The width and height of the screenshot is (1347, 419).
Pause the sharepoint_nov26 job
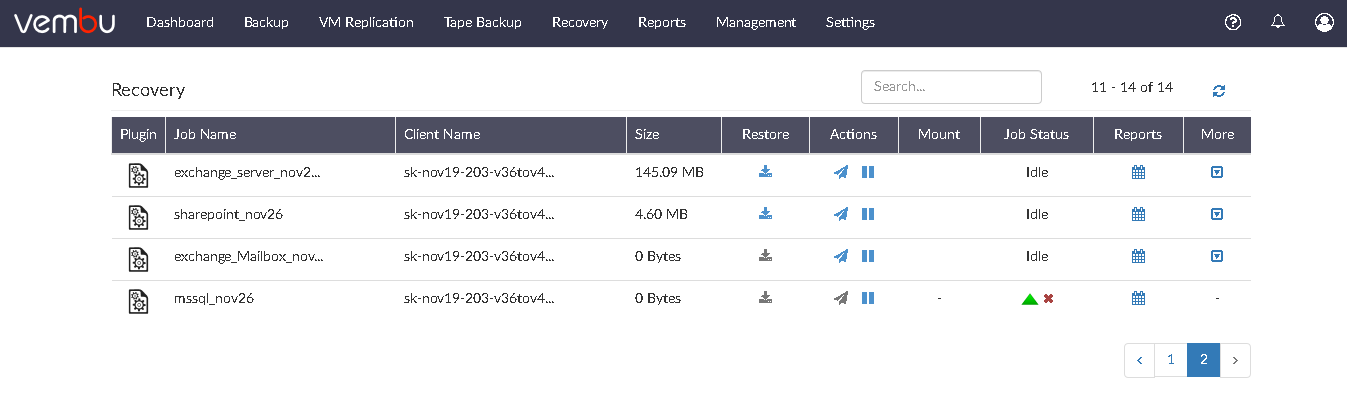click(868, 214)
